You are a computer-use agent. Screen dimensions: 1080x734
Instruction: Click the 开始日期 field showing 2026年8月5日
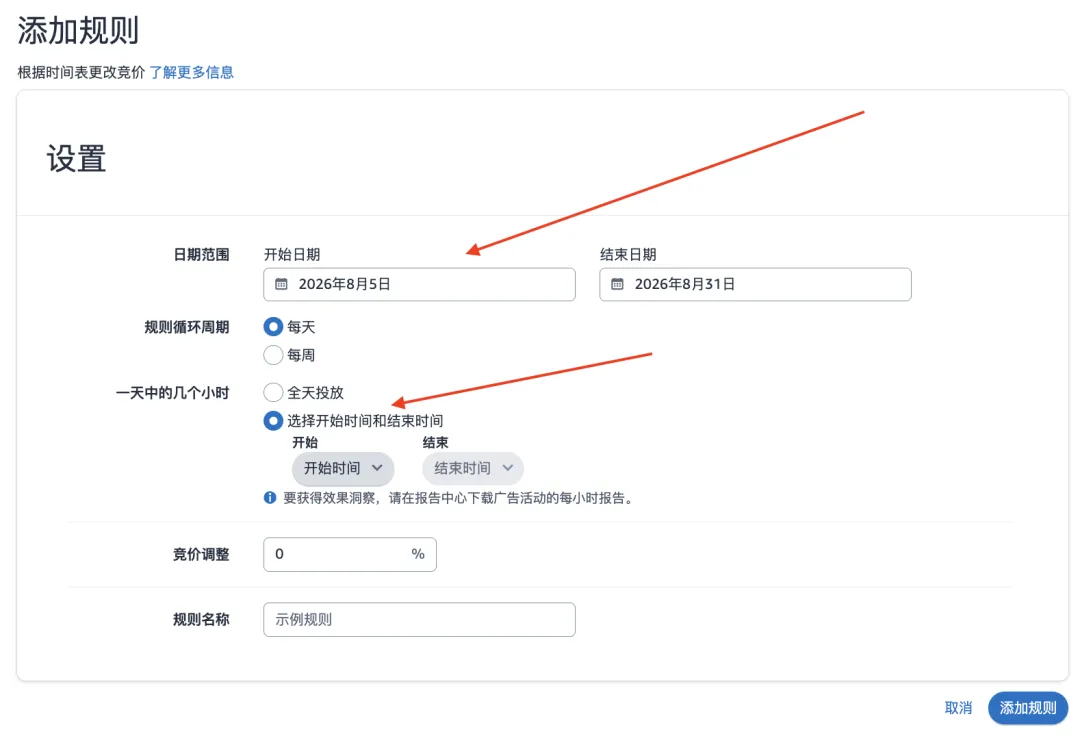419,284
